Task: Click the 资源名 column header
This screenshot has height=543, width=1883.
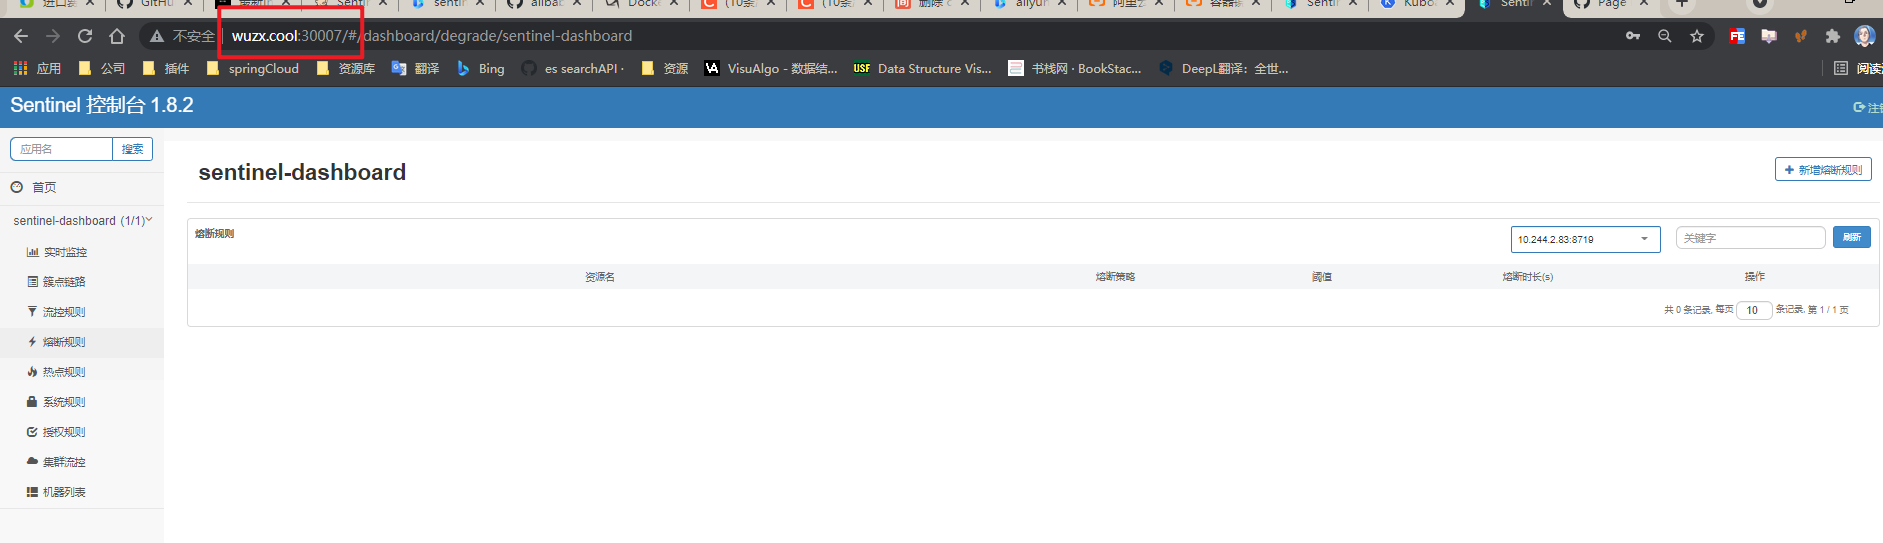Action: [600, 277]
